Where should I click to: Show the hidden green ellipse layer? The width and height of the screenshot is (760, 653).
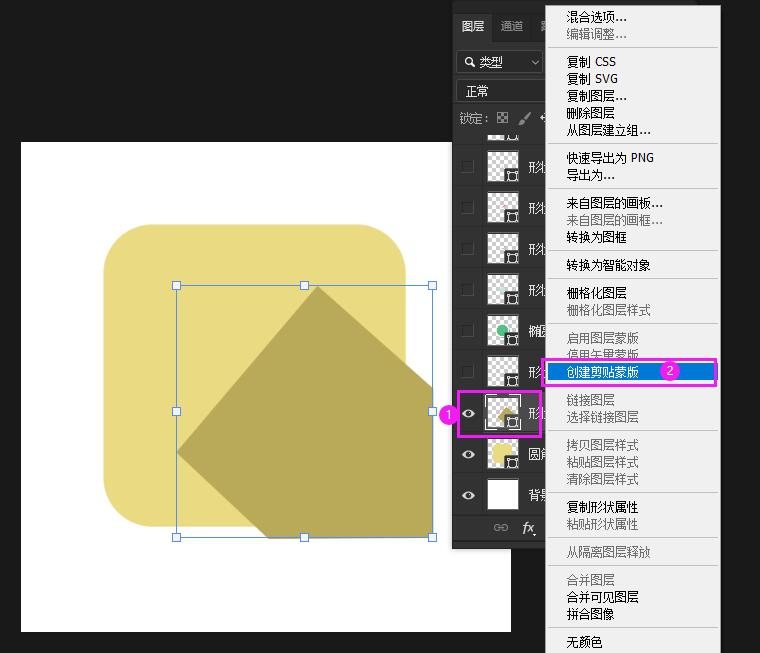pyautogui.click(x=467, y=331)
